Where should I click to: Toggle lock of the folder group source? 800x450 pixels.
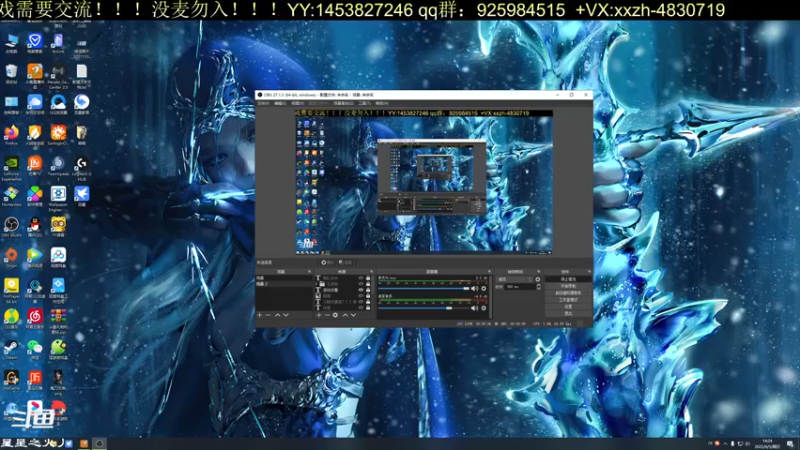click(368, 284)
